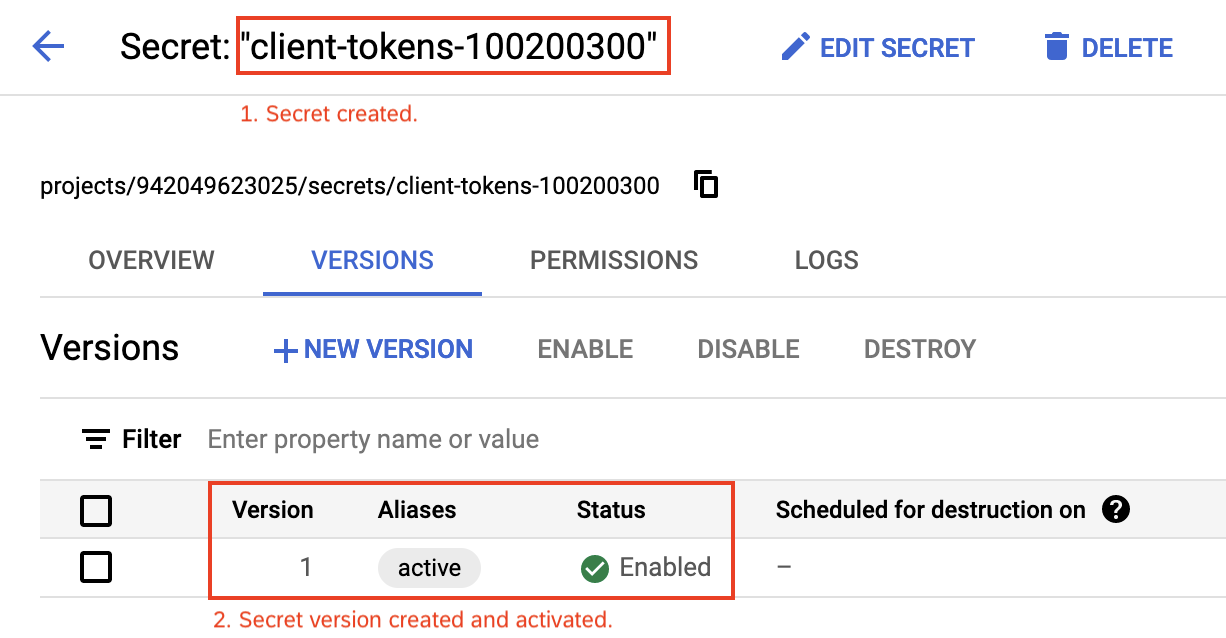Click the "active" alias chip

[429, 568]
